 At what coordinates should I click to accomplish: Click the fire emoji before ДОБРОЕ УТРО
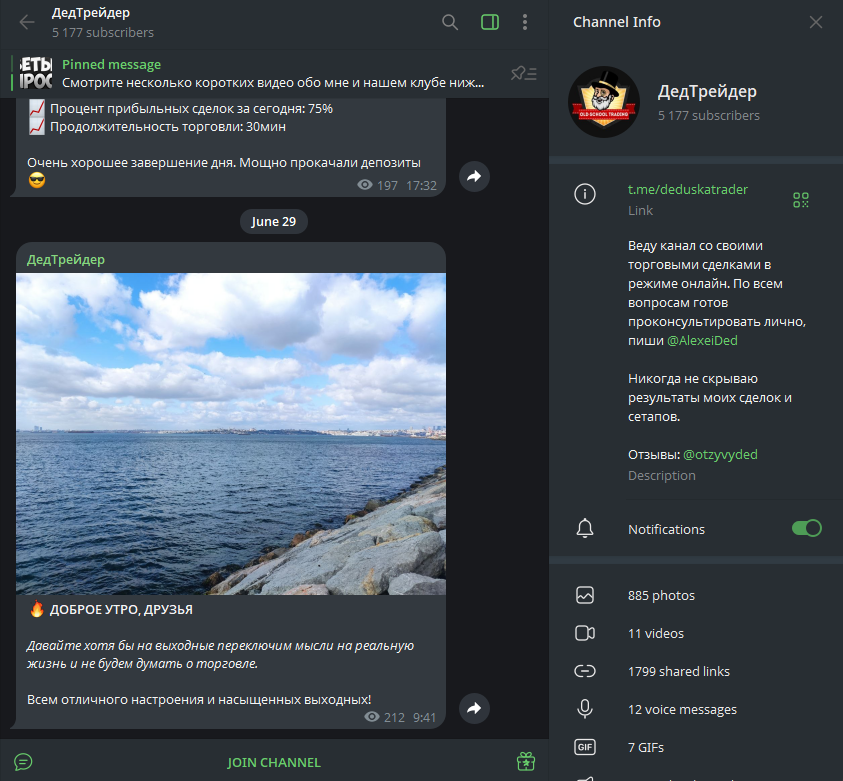click(x=37, y=609)
